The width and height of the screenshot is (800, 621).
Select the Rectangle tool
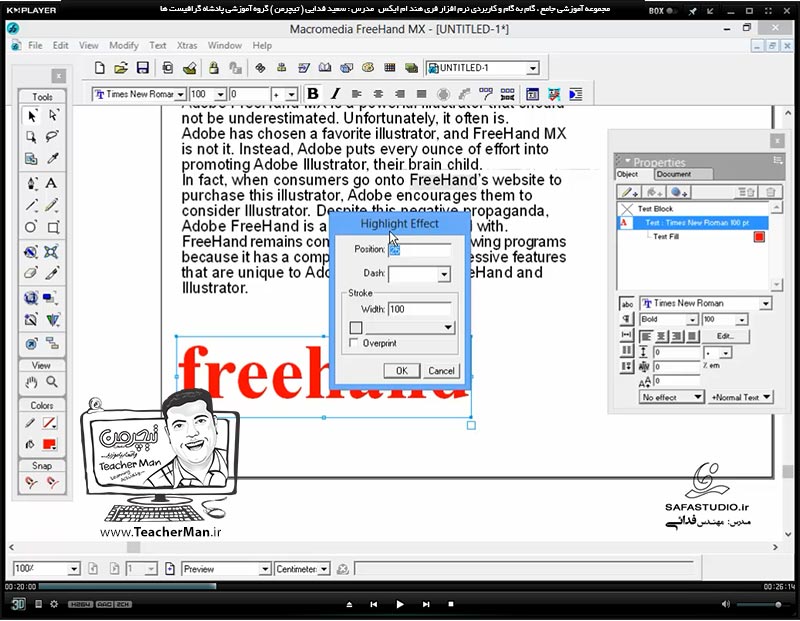pos(53,227)
